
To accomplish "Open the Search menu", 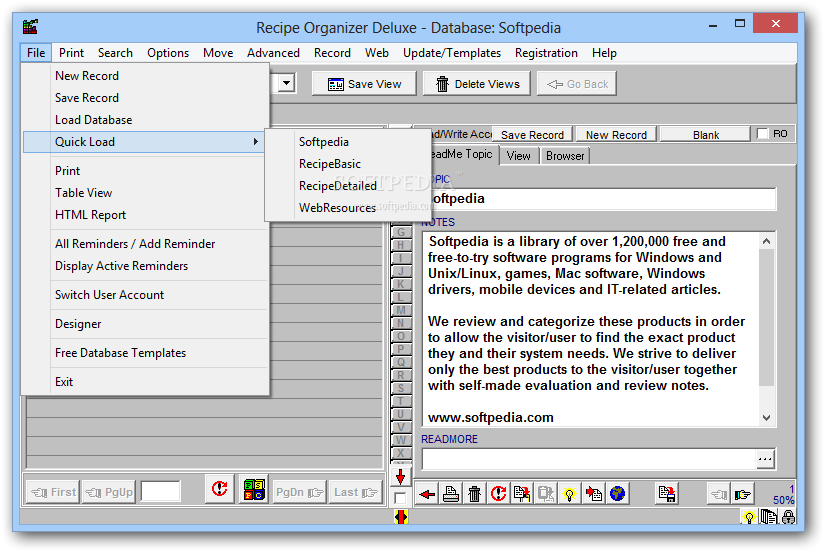I will click(115, 53).
